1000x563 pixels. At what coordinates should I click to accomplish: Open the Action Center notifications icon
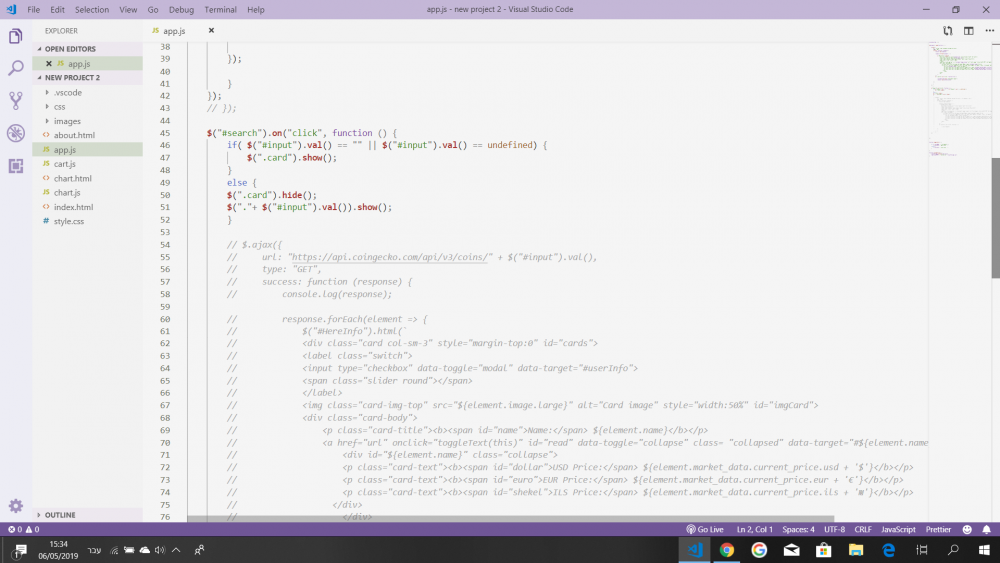(x=19, y=550)
